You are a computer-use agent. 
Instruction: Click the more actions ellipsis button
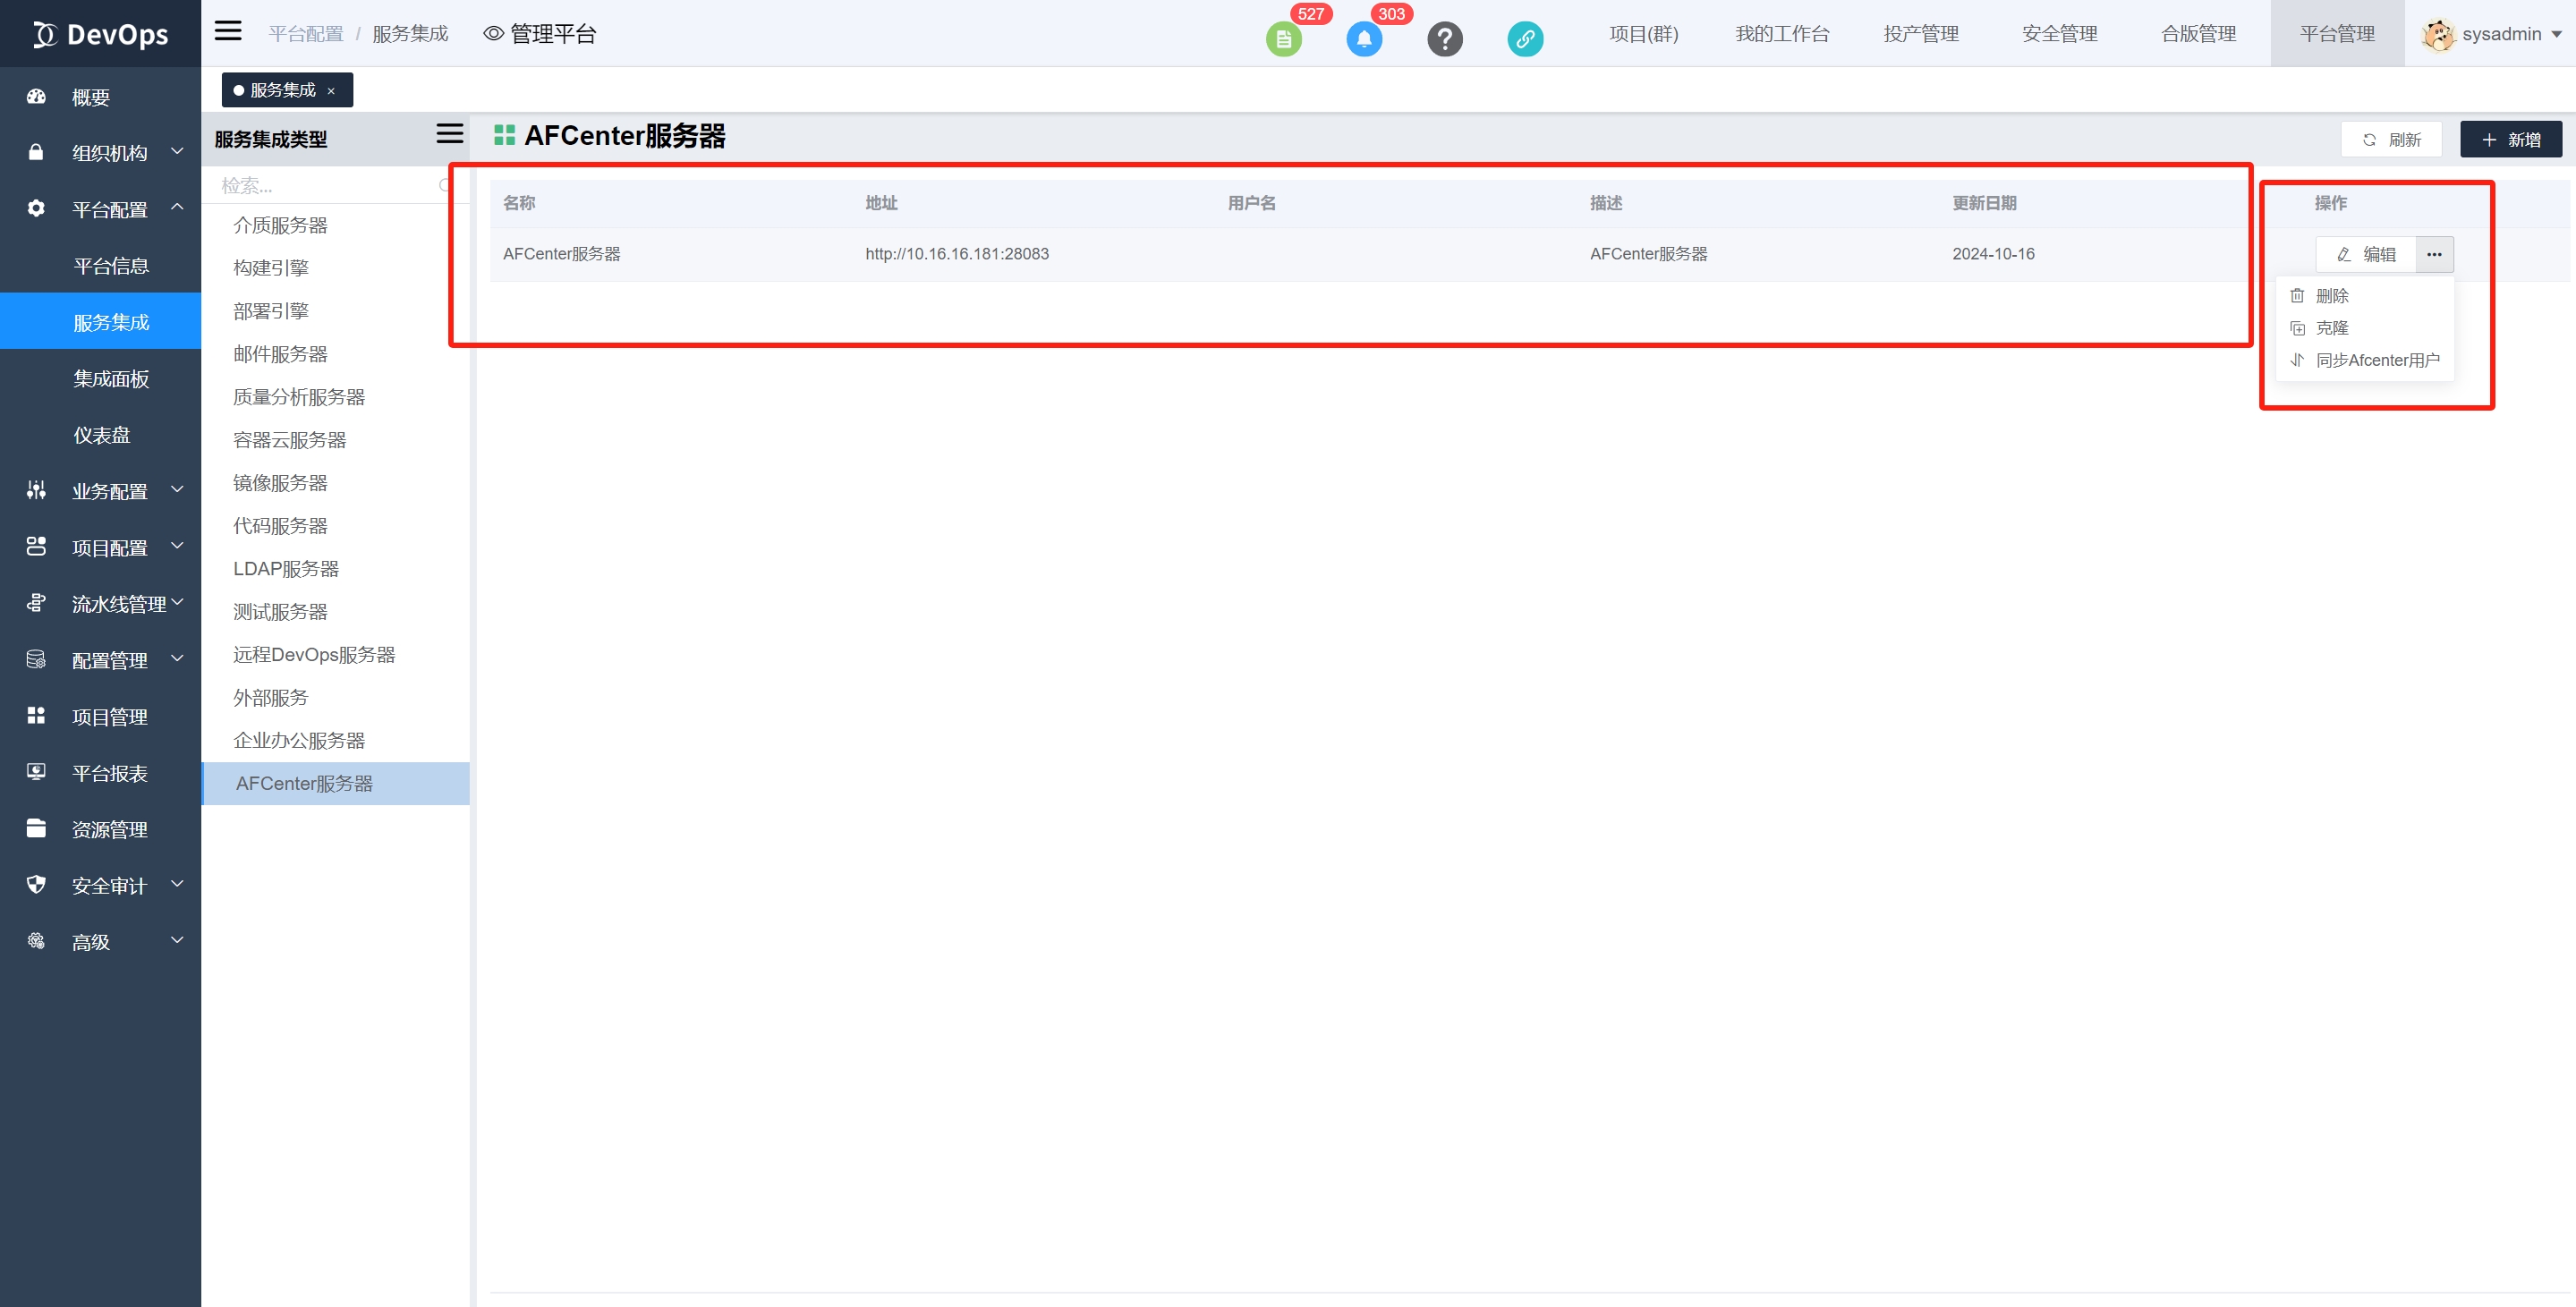tap(2433, 254)
